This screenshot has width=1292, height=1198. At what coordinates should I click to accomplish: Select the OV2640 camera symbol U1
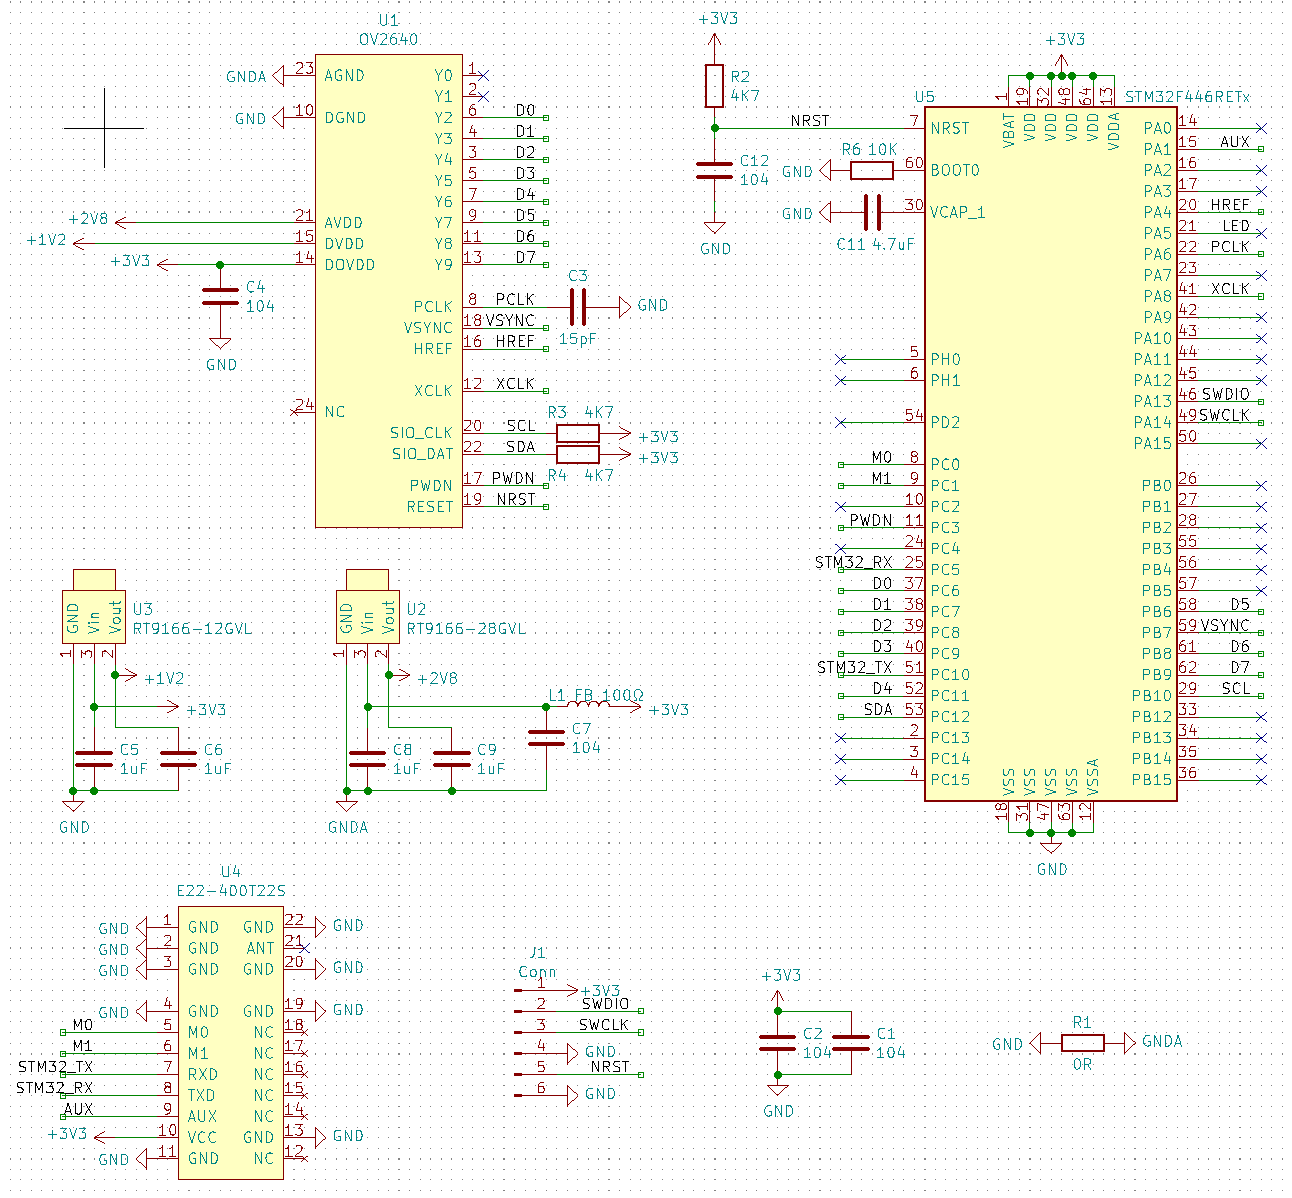coord(388,290)
